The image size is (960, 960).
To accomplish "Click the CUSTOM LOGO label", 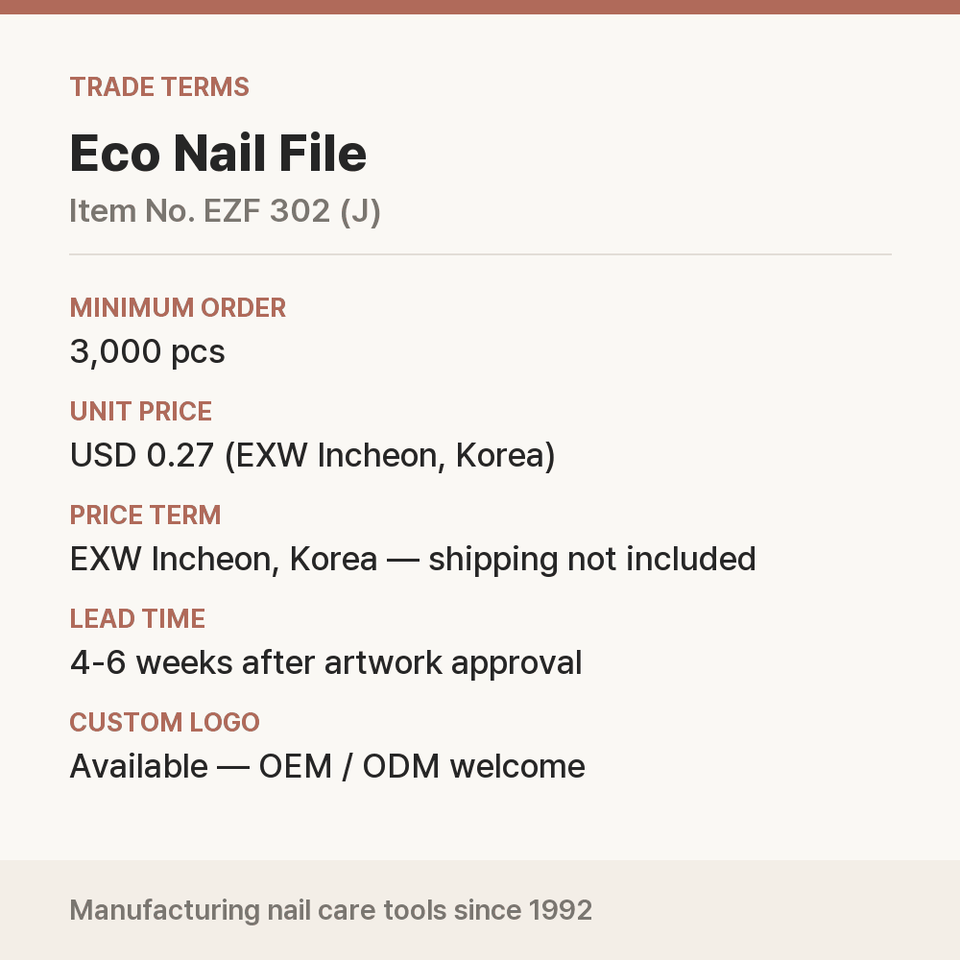I will click(x=165, y=722).
